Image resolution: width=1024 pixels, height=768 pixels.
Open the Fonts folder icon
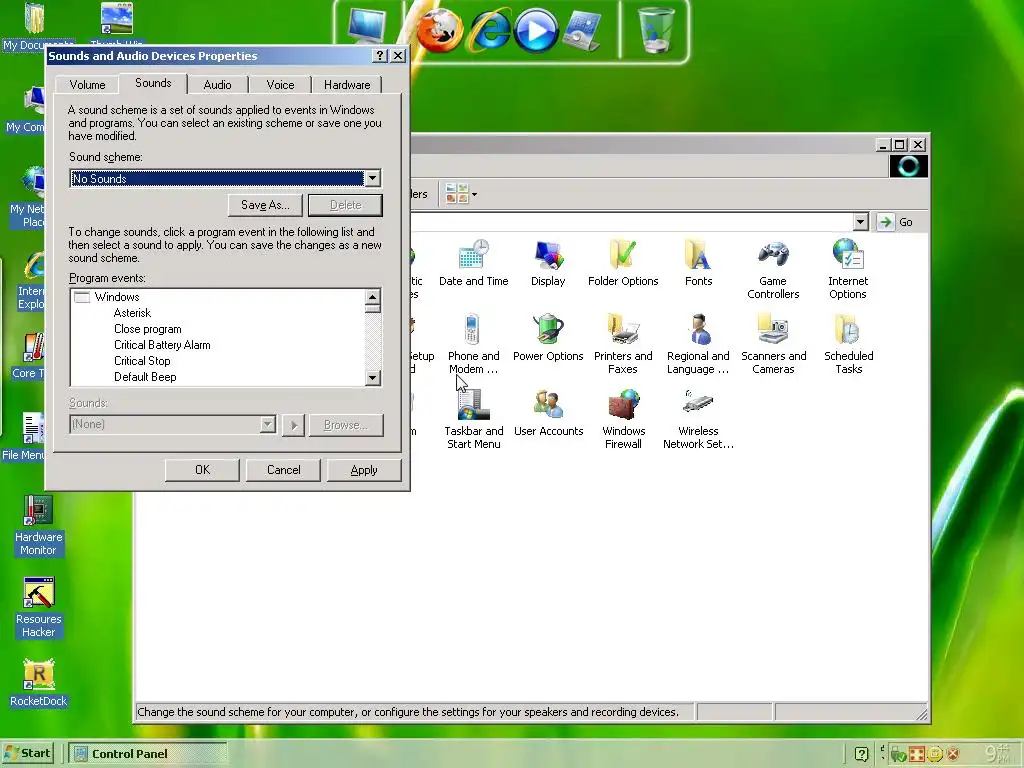pos(698,263)
